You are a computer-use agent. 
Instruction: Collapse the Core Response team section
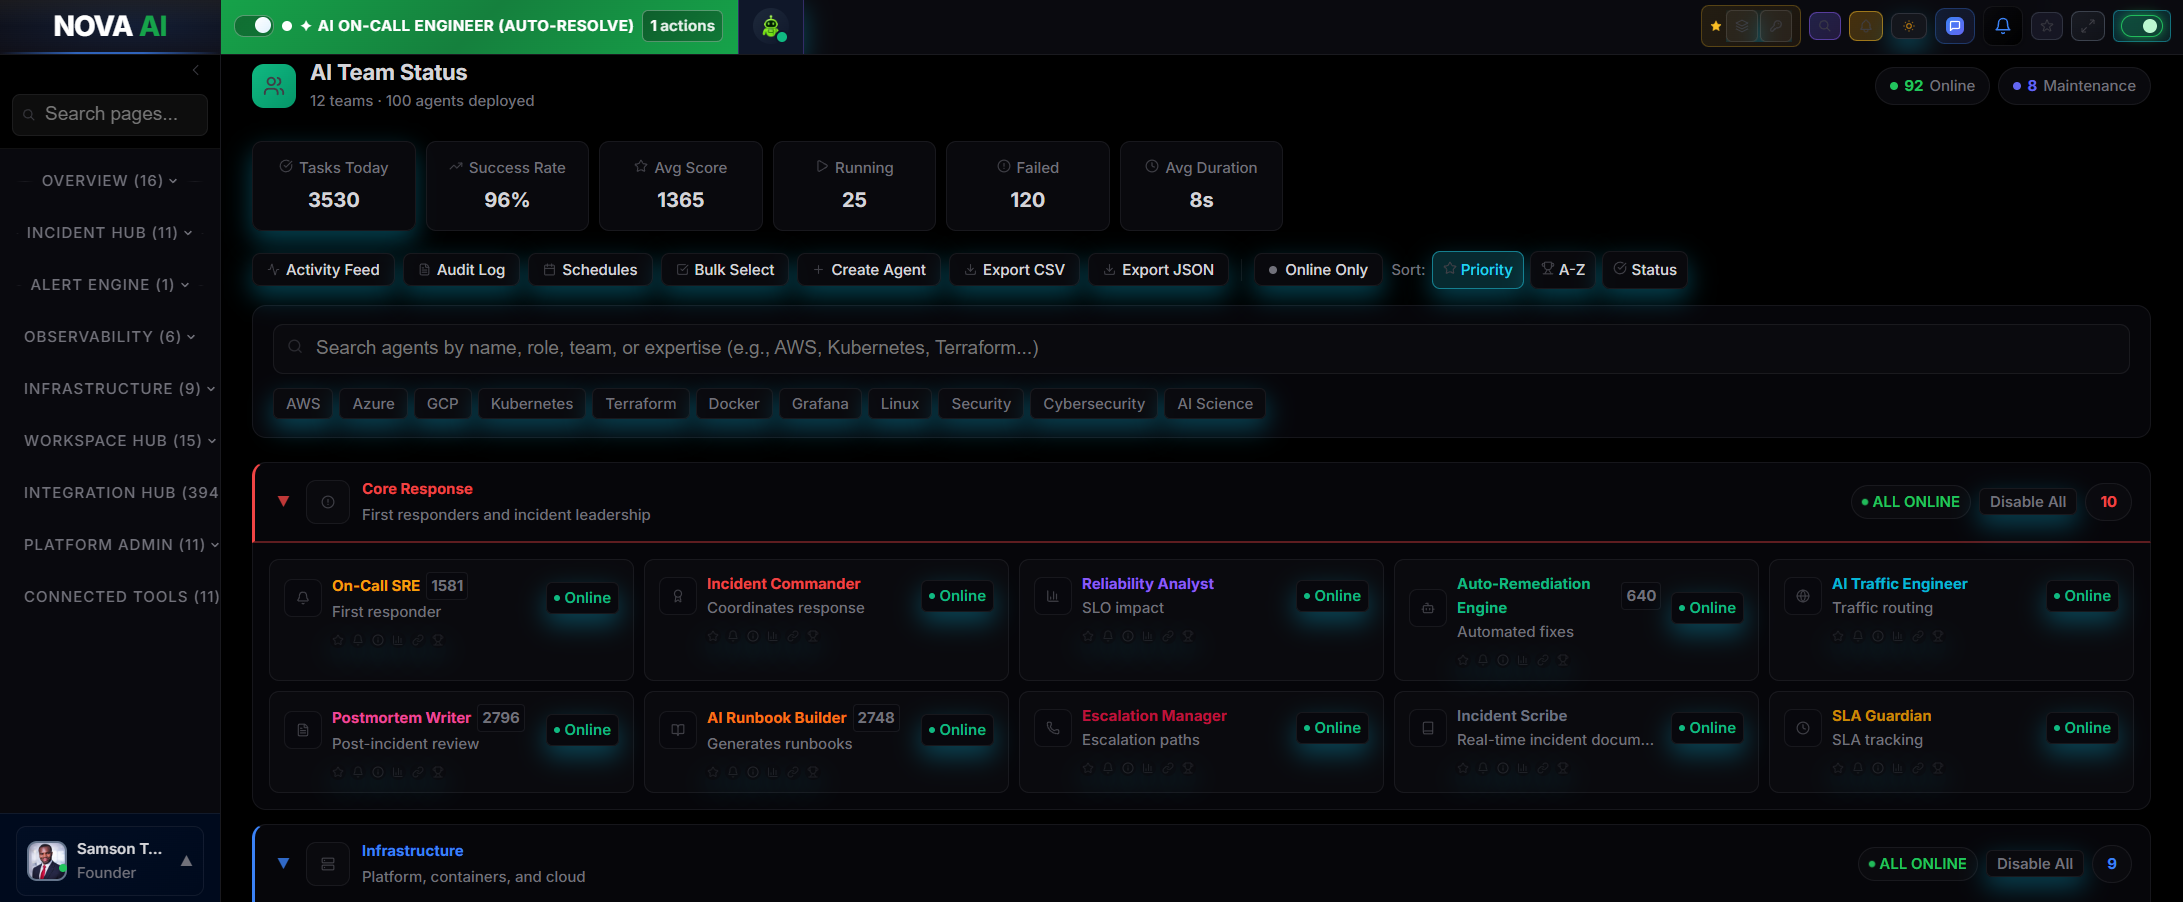tap(283, 501)
